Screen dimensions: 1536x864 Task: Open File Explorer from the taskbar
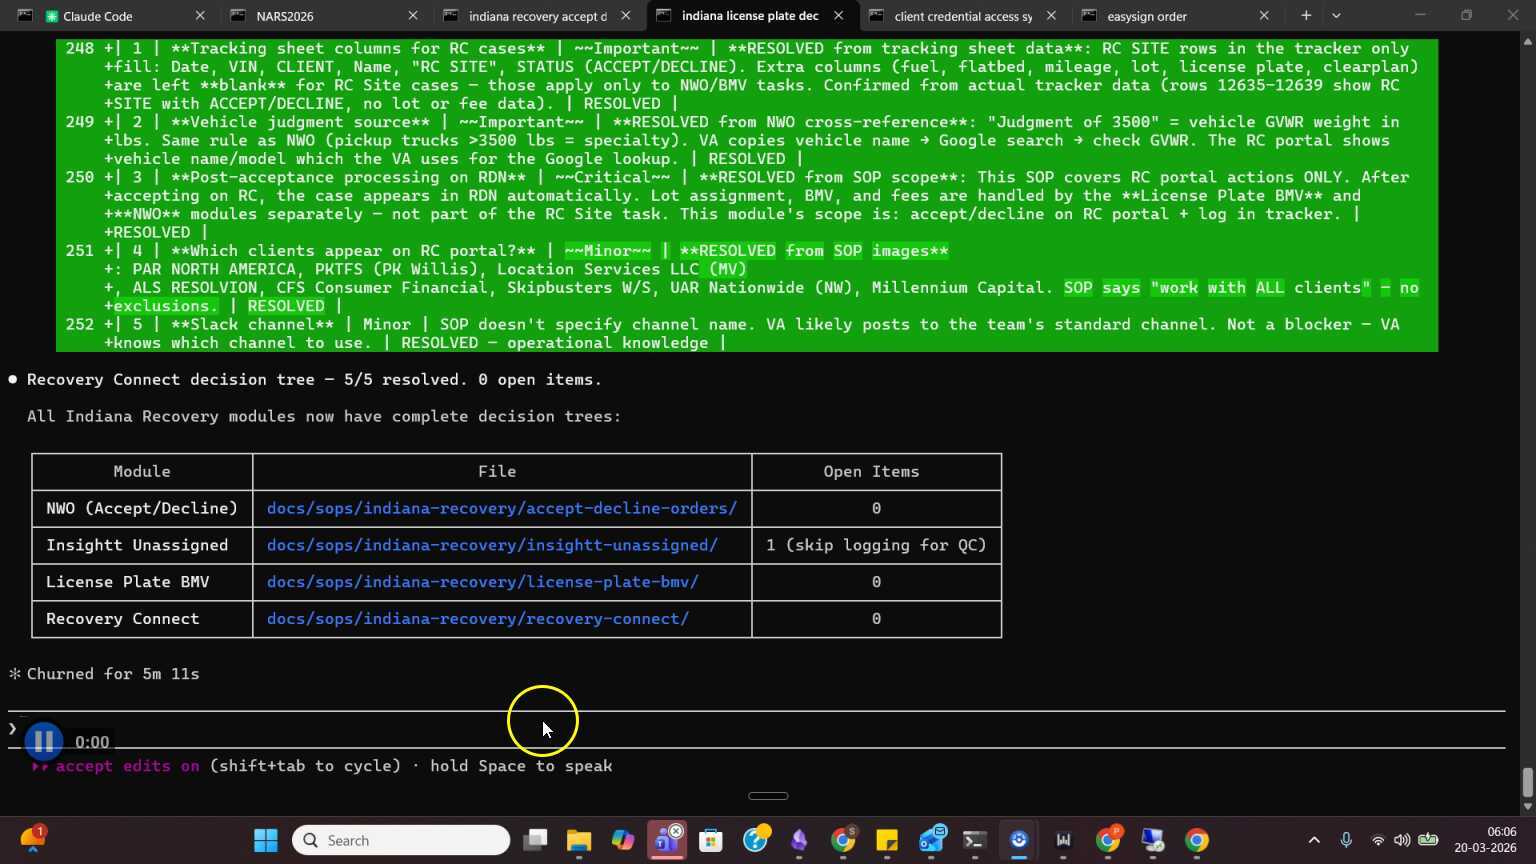point(579,841)
